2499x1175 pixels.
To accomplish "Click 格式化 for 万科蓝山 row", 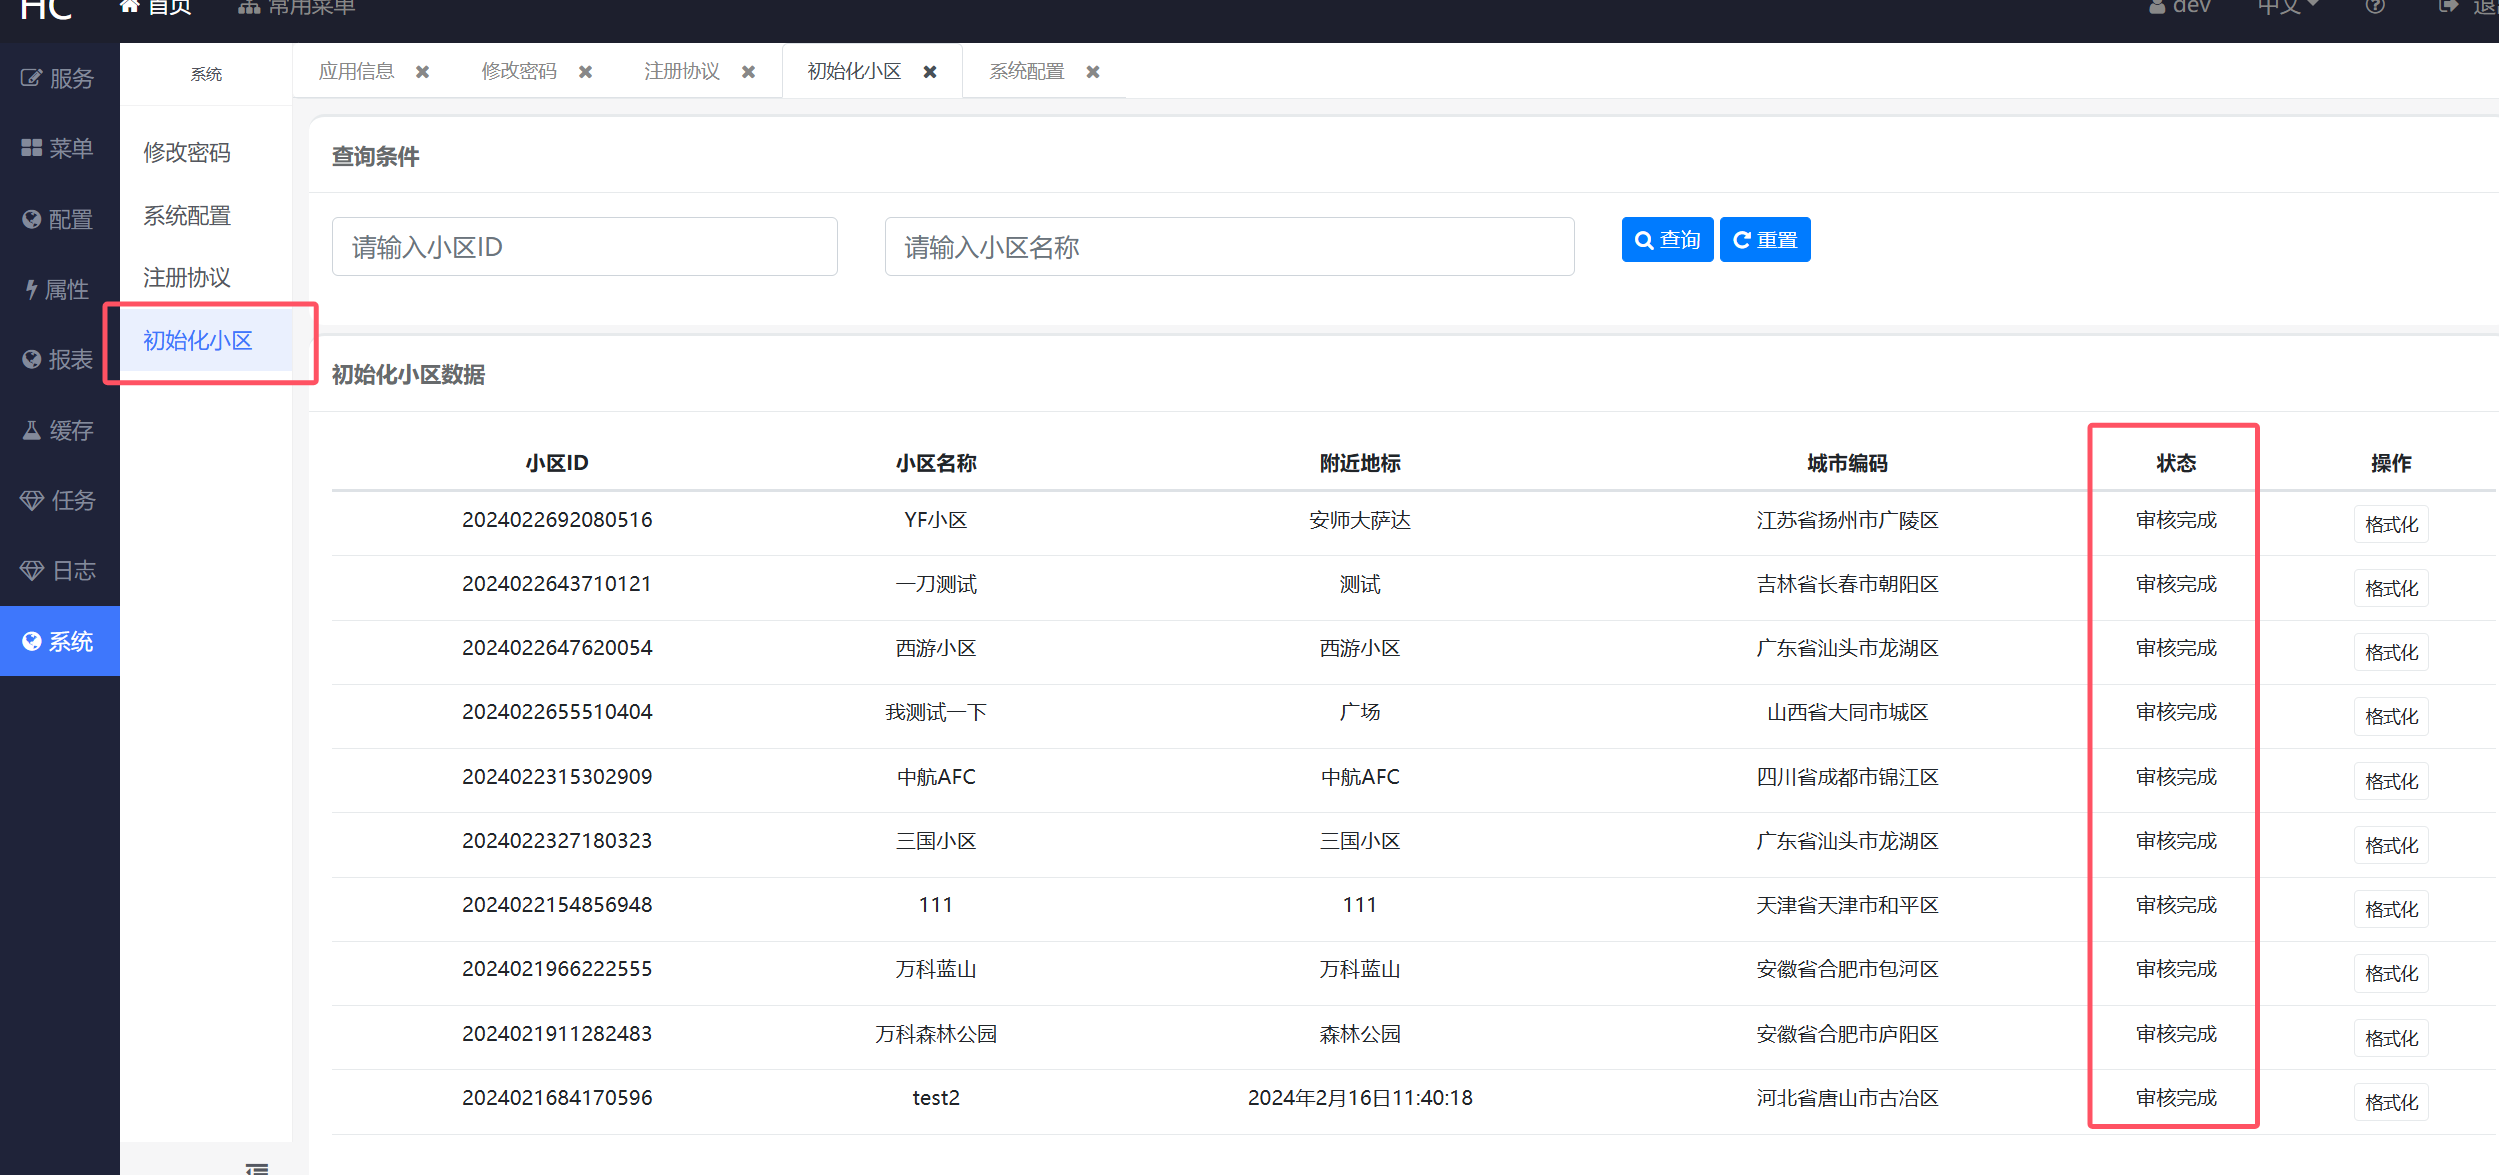I will coord(2391,973).
